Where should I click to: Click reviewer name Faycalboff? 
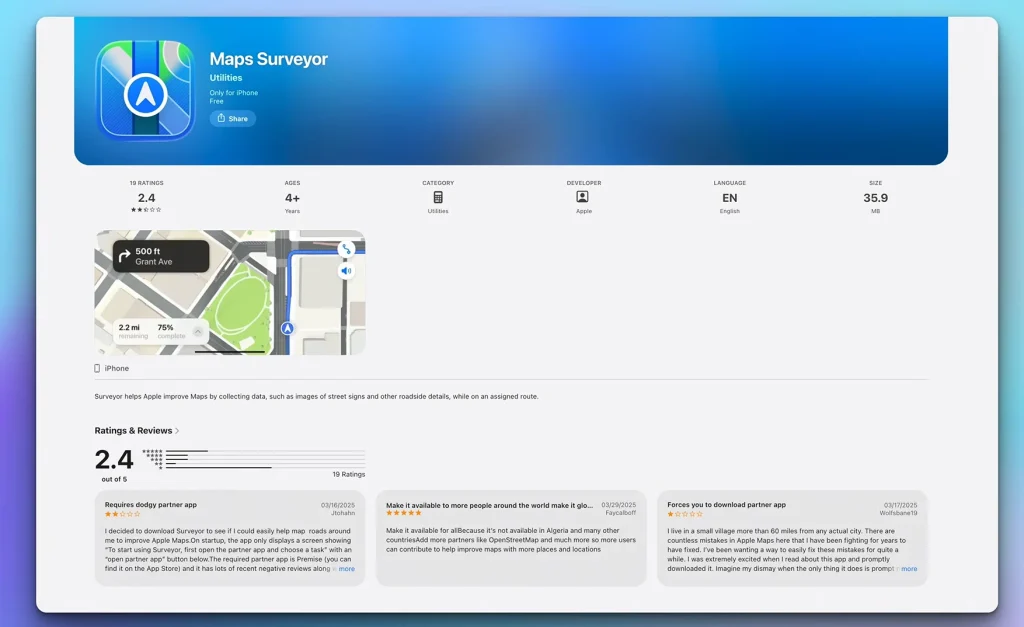620,513
